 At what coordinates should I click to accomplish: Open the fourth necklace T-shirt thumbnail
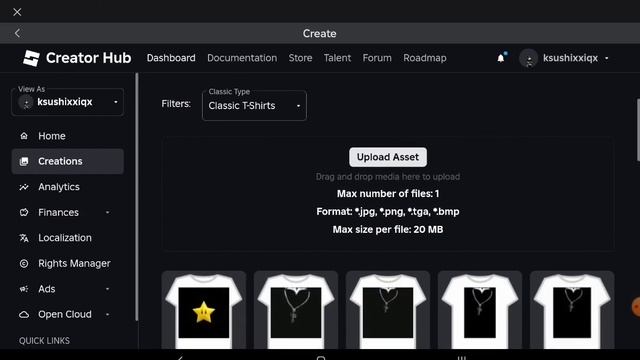(x=480, y=310)
